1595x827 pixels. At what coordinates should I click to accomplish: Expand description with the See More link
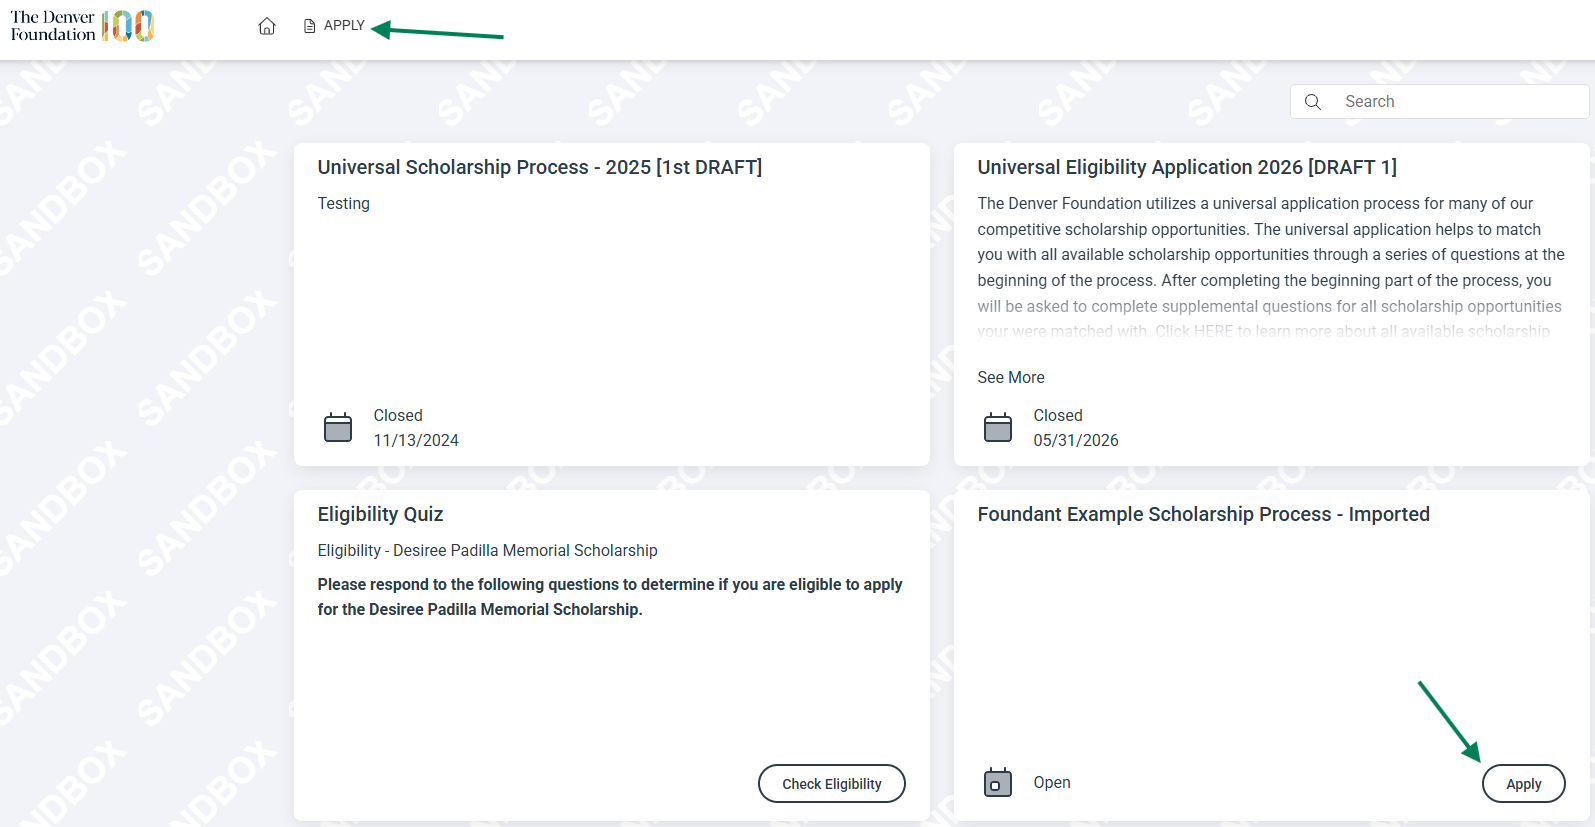click(x=1011, y=377)
